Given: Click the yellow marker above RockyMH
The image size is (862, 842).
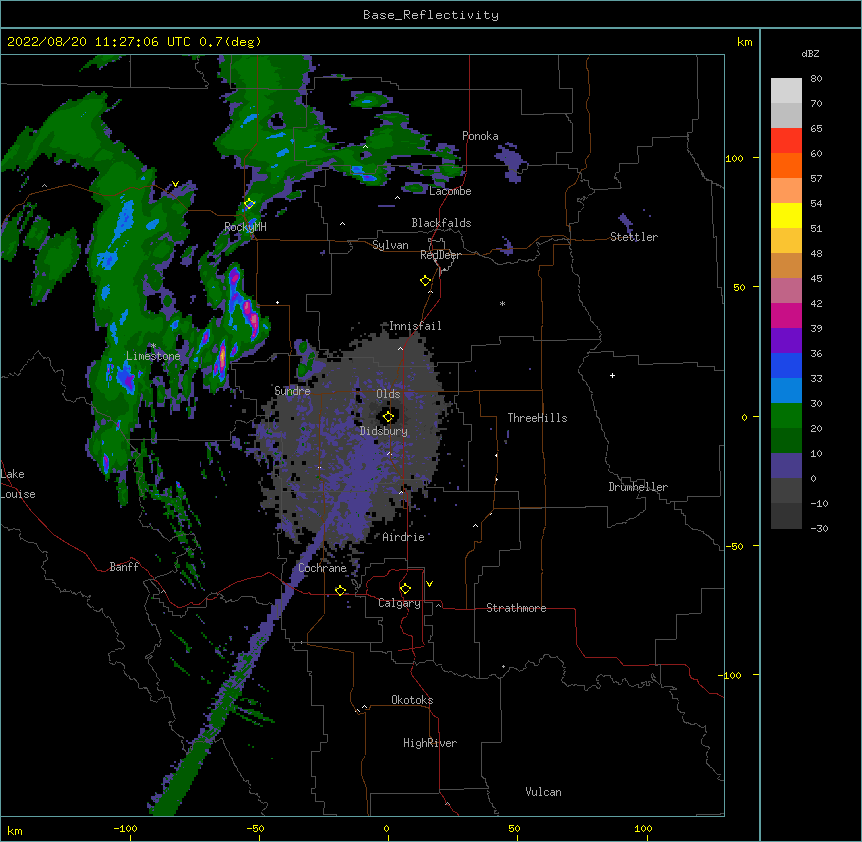Looking at the screenshot, I should point(250,204).
